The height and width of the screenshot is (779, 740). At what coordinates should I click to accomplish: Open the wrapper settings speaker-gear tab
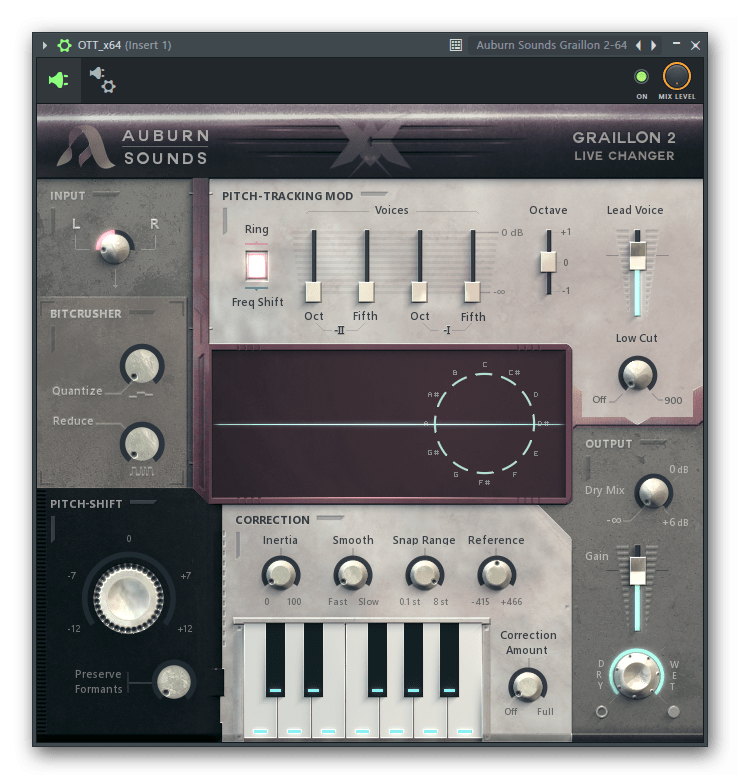(x=103, y=80)
